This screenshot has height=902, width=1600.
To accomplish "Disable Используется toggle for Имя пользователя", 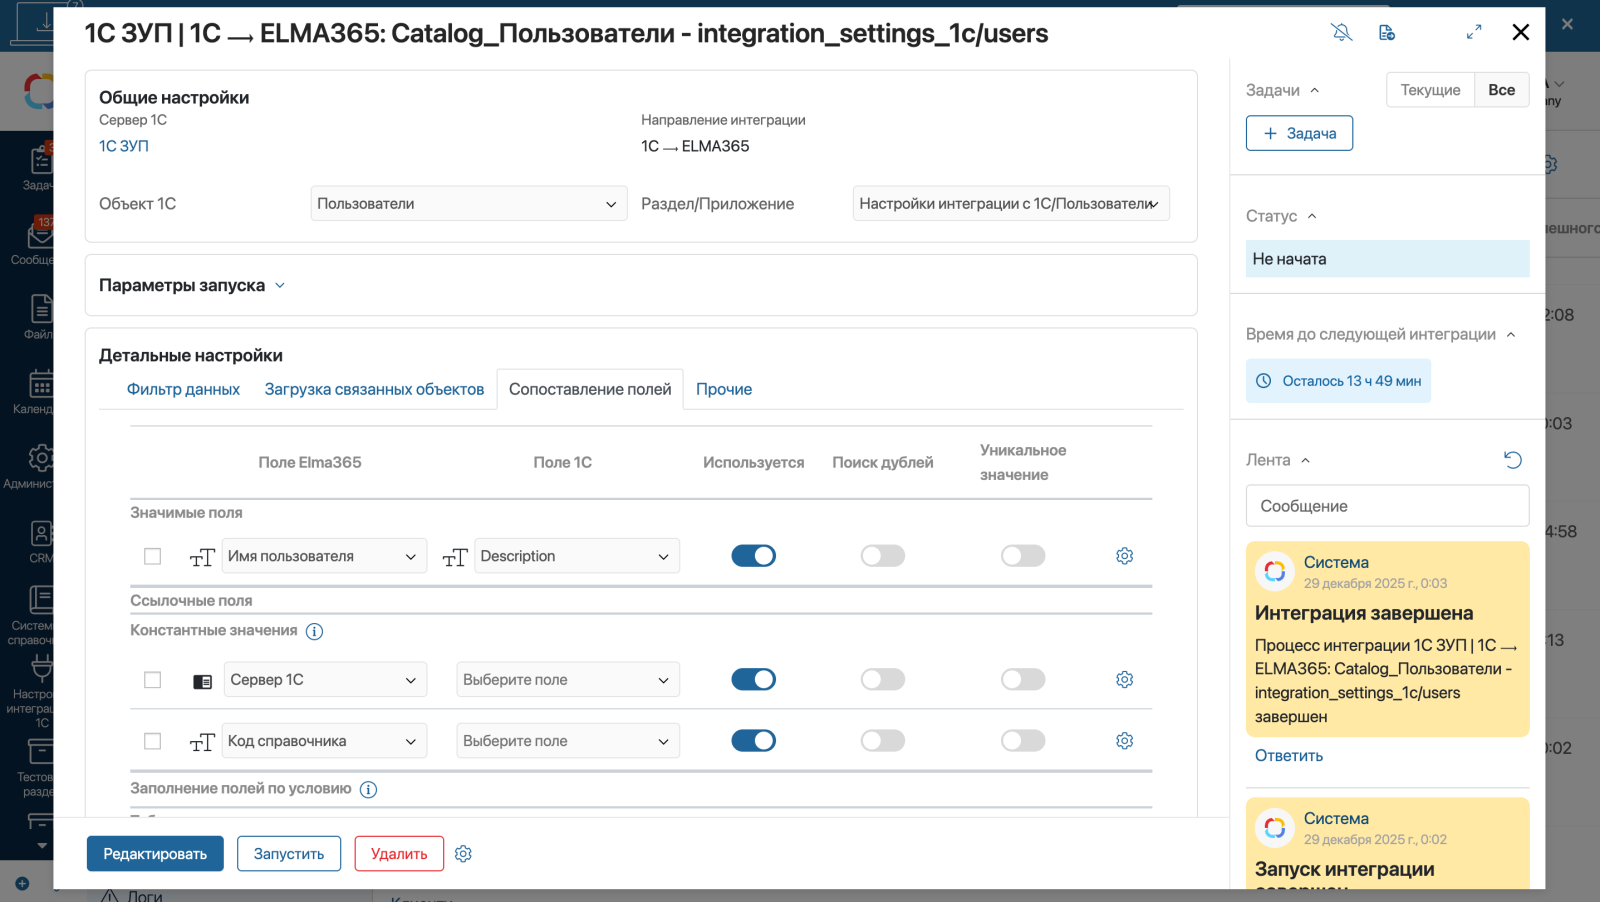I will pos(753,556).
